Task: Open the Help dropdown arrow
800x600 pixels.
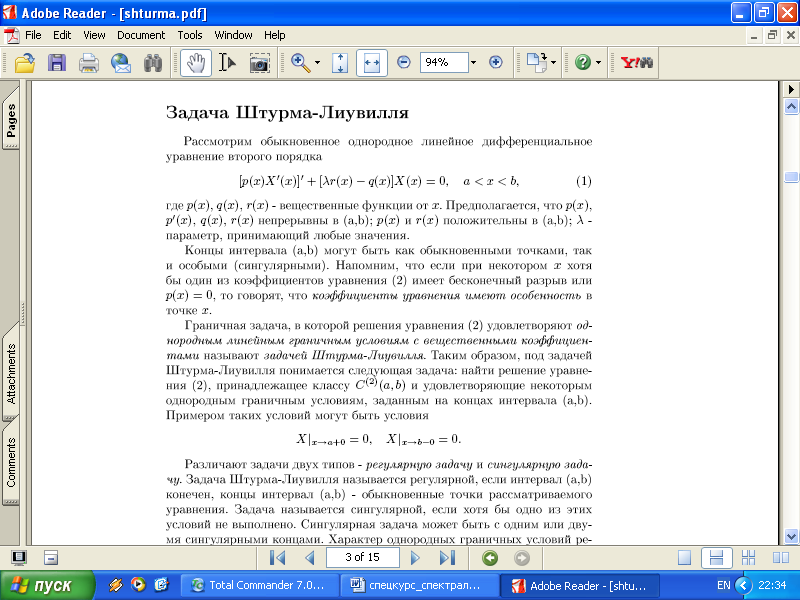Action: pos(598,63)
